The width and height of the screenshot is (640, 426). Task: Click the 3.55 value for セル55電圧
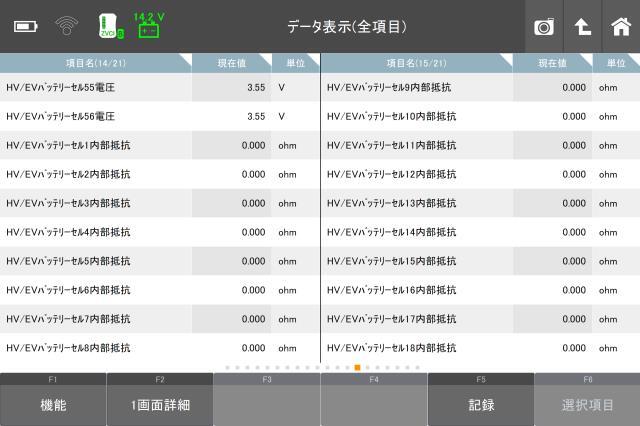[256, 87]
